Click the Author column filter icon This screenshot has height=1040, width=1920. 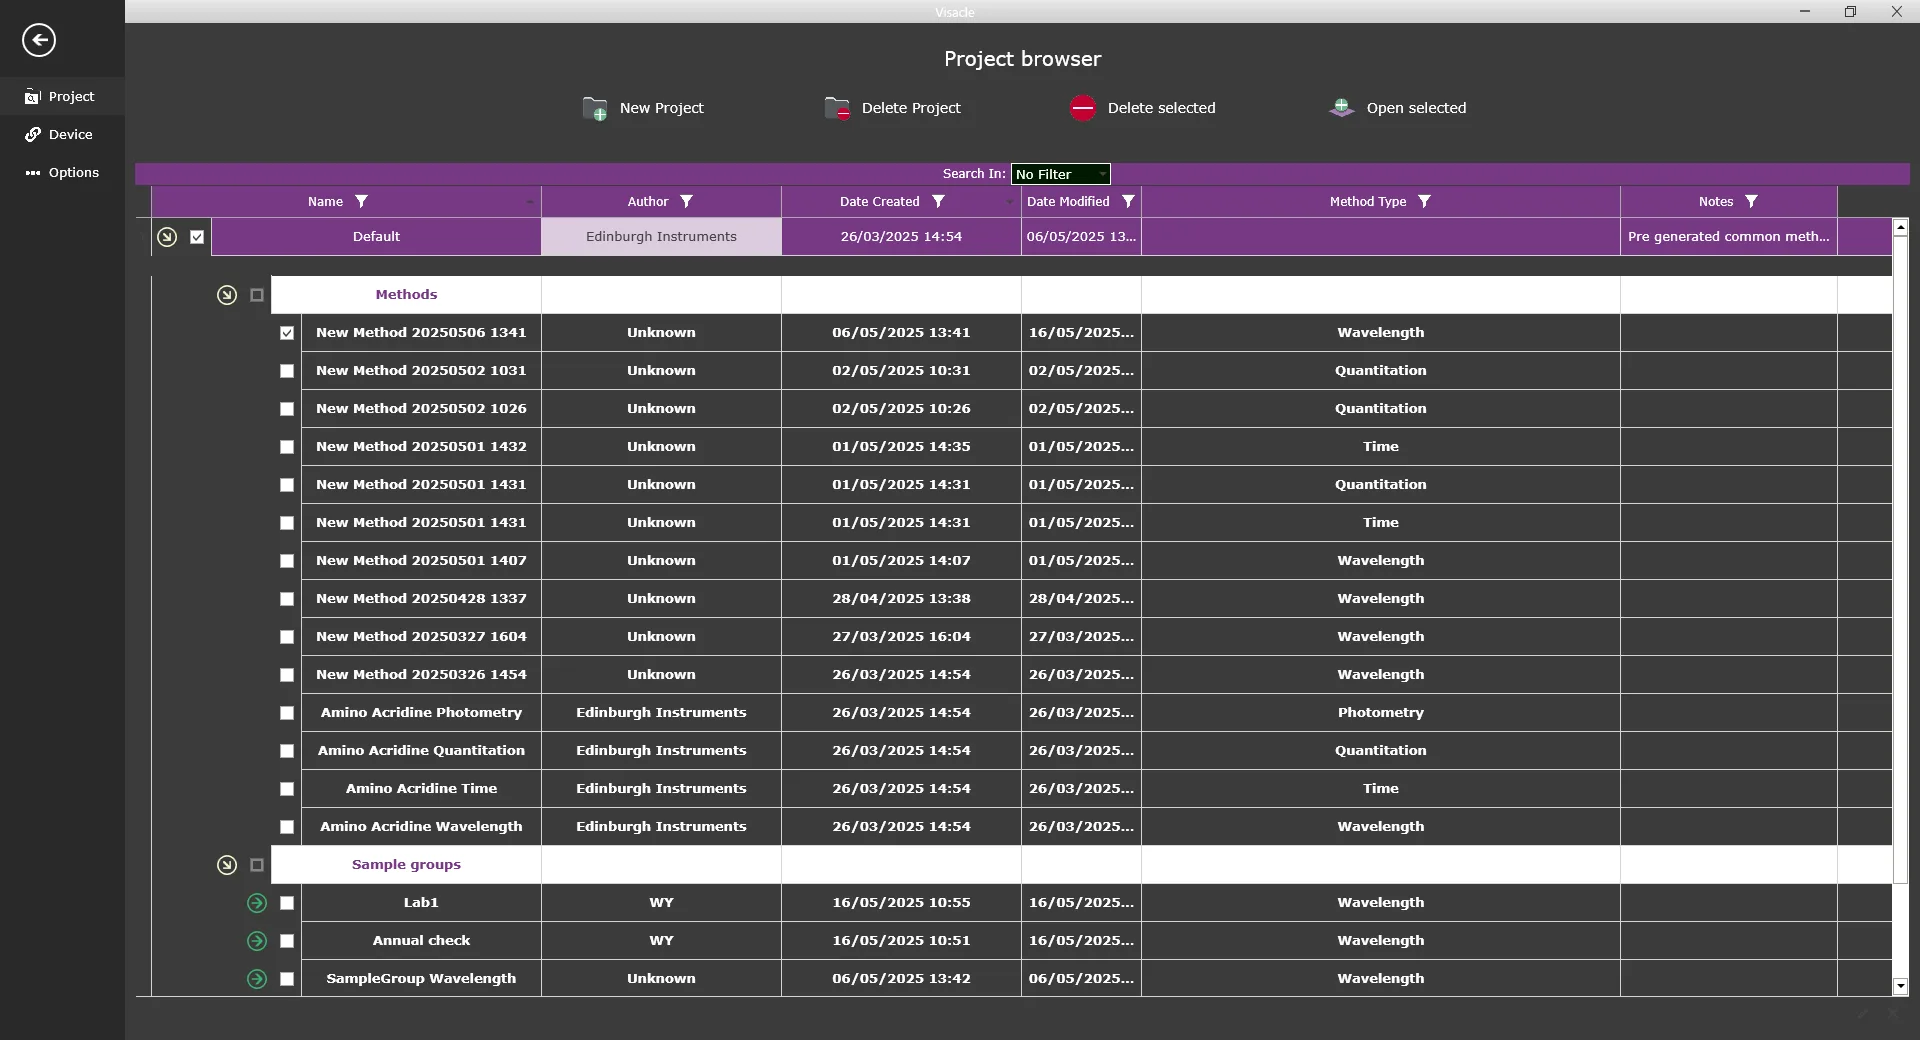686,201
